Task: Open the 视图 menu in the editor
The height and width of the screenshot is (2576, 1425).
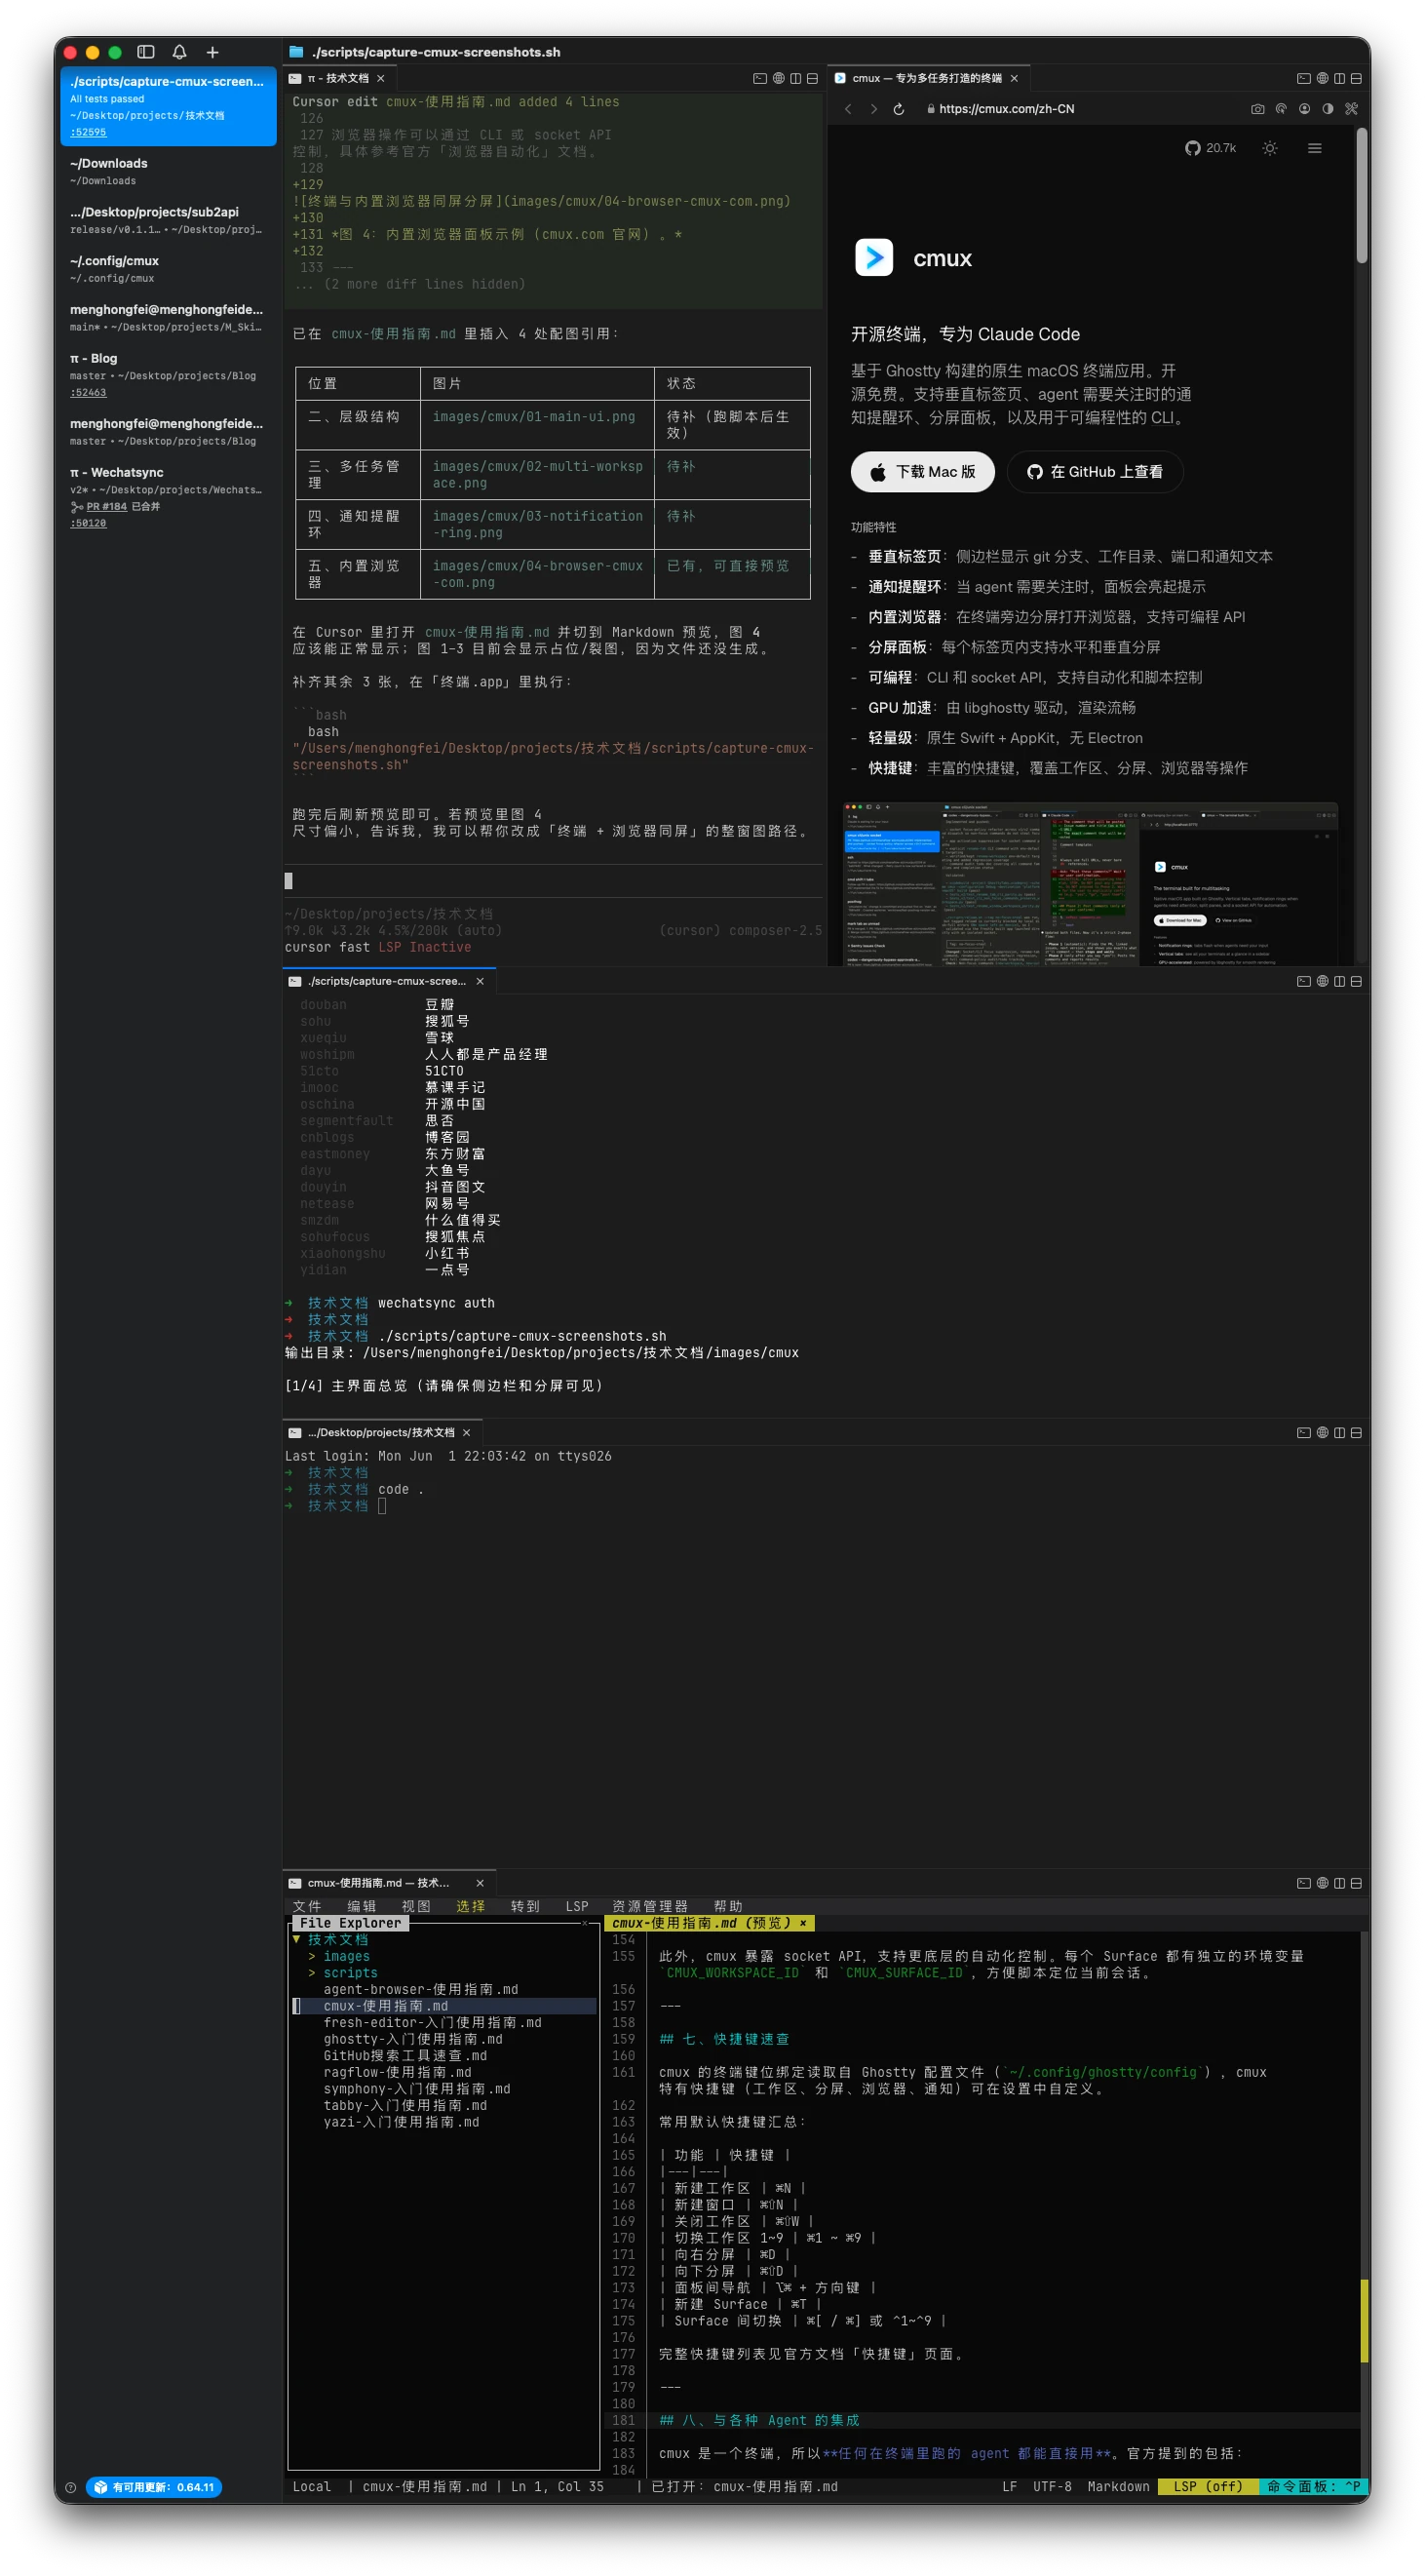Action: coord(416,1905)
